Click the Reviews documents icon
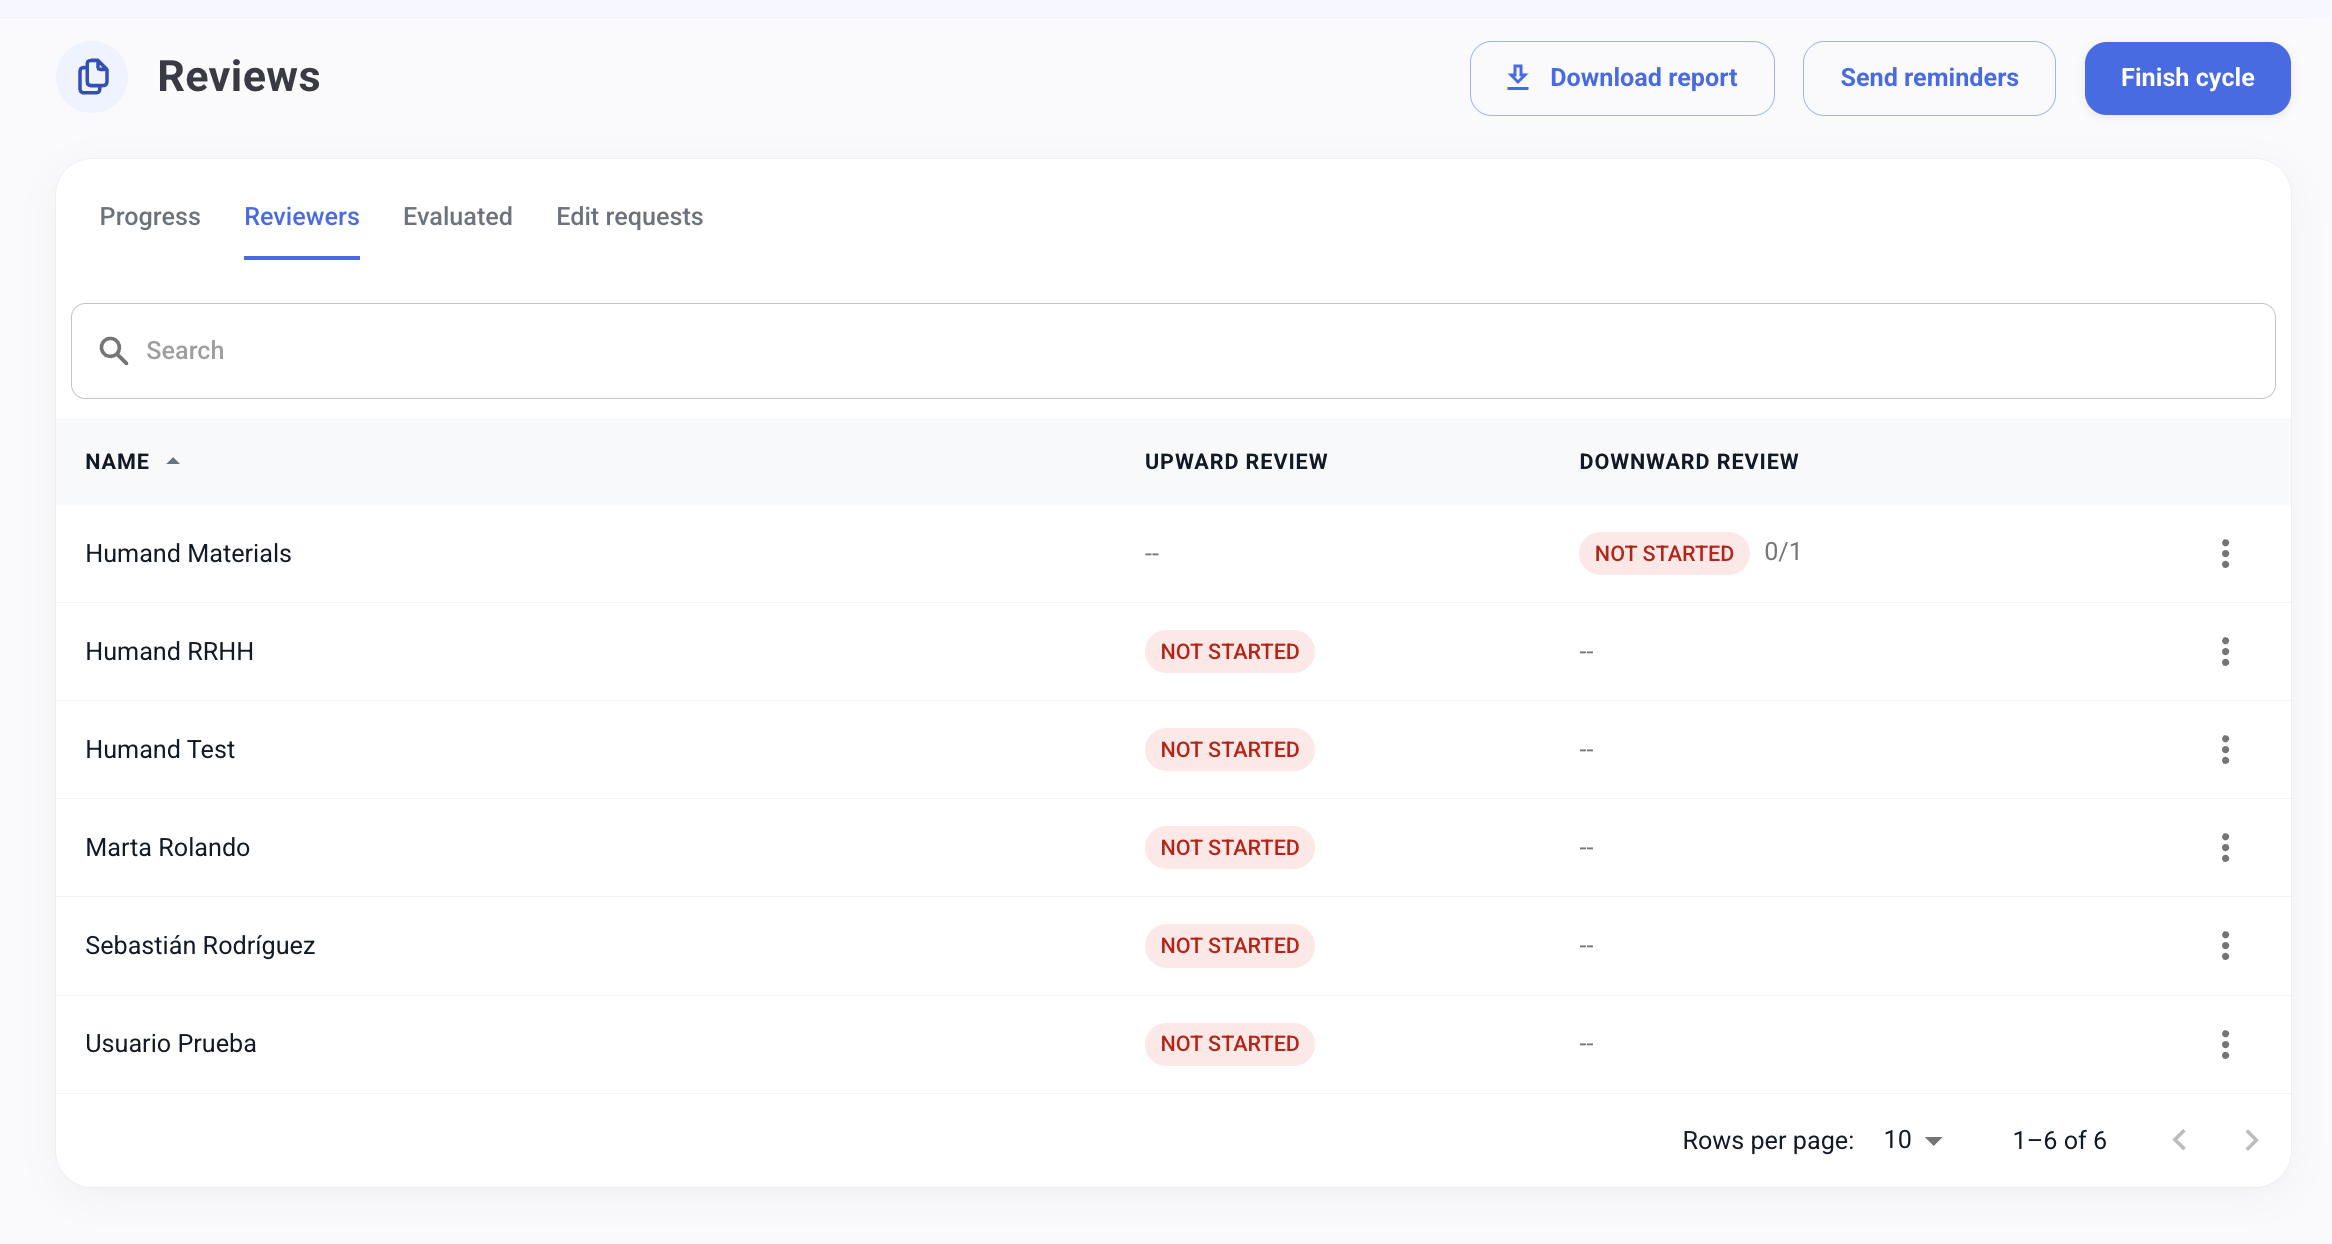This screenshot has height=1244, width=2332. coord(92,77)
